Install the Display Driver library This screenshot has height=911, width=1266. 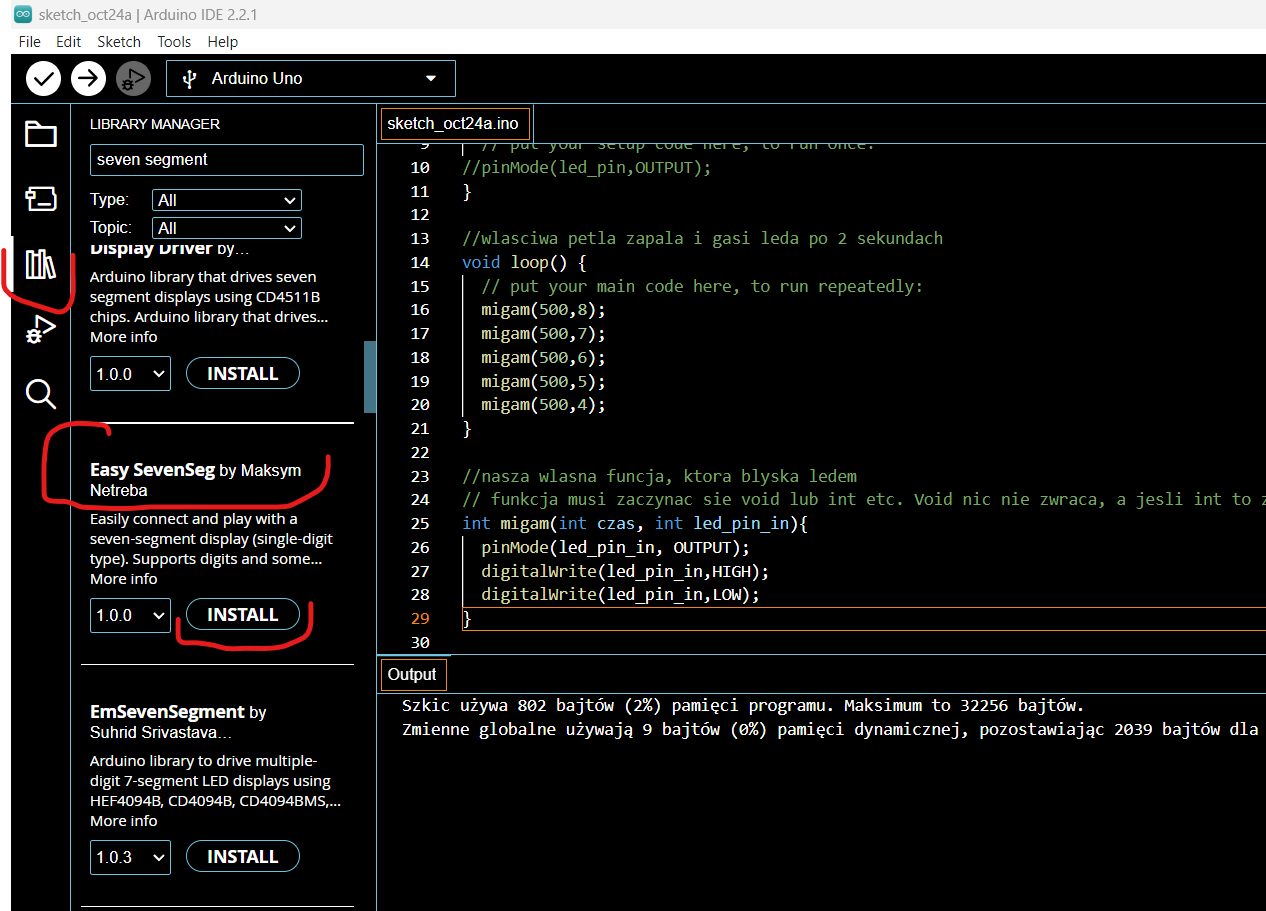243,373
